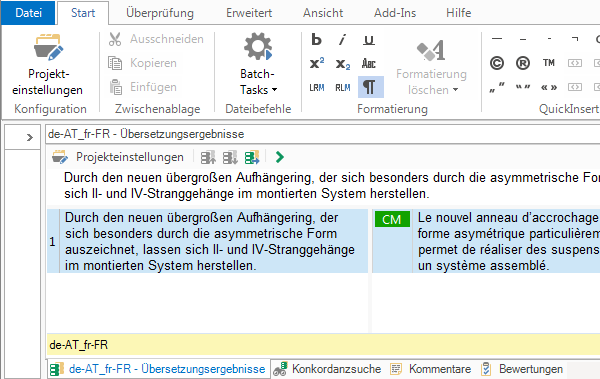Expand the collapsed left side panel arrow

29,137
